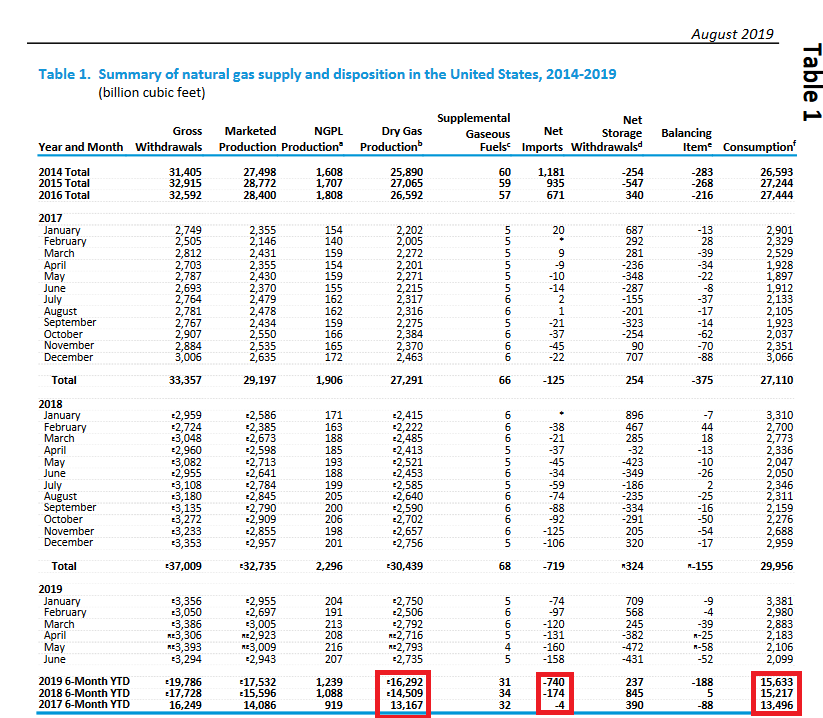Select the (billion cubic feet) units subtitle
The height and width of the screenshot is (718, 823).
[152, 93]
